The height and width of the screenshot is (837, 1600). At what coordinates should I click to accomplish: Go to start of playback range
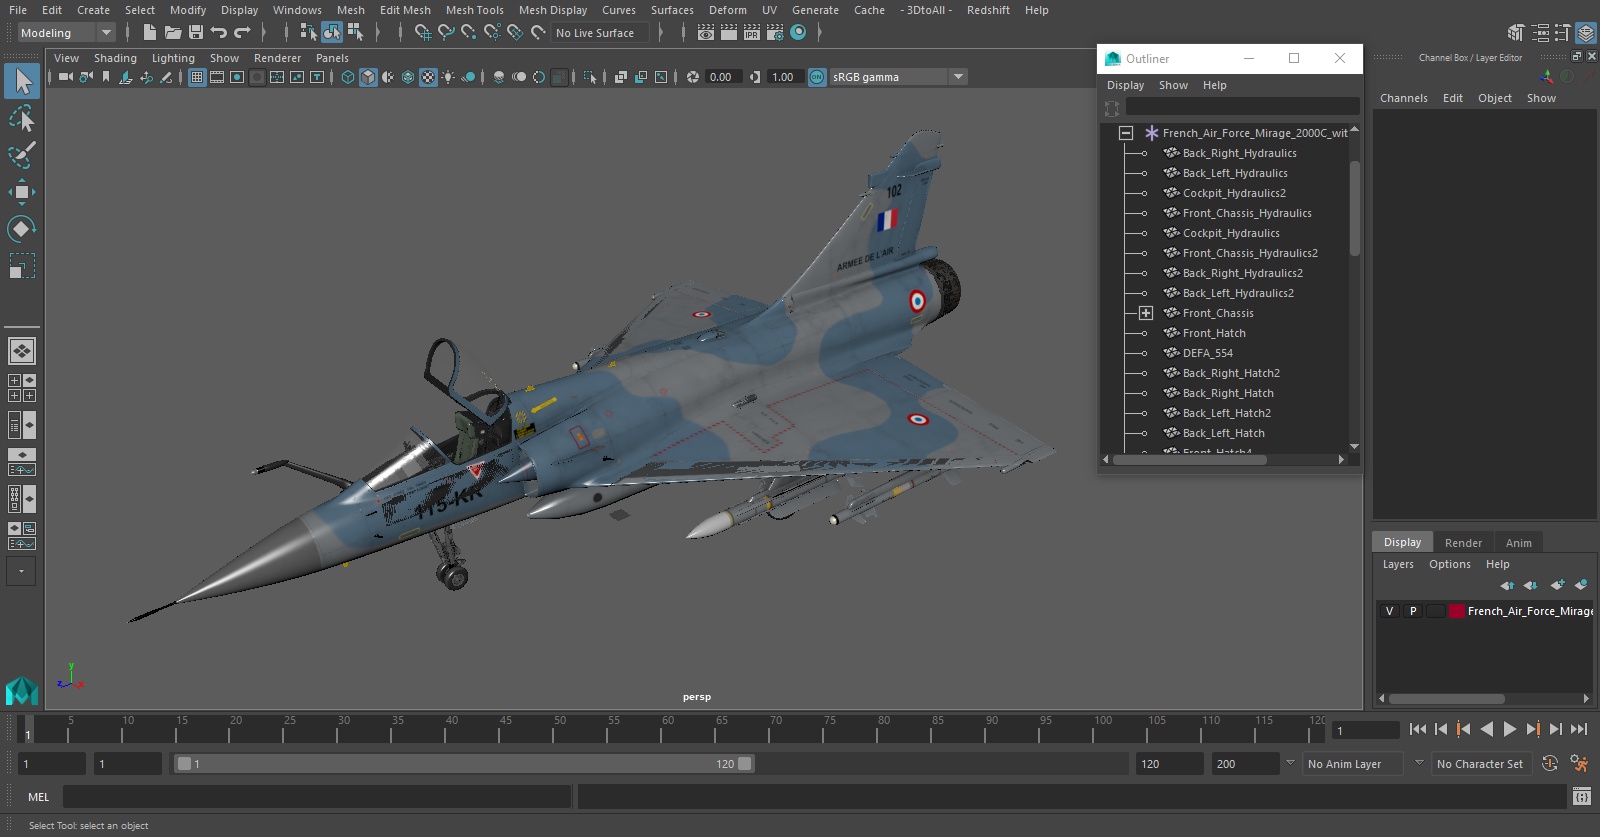pyautogui.click(x=1418, y=729)
